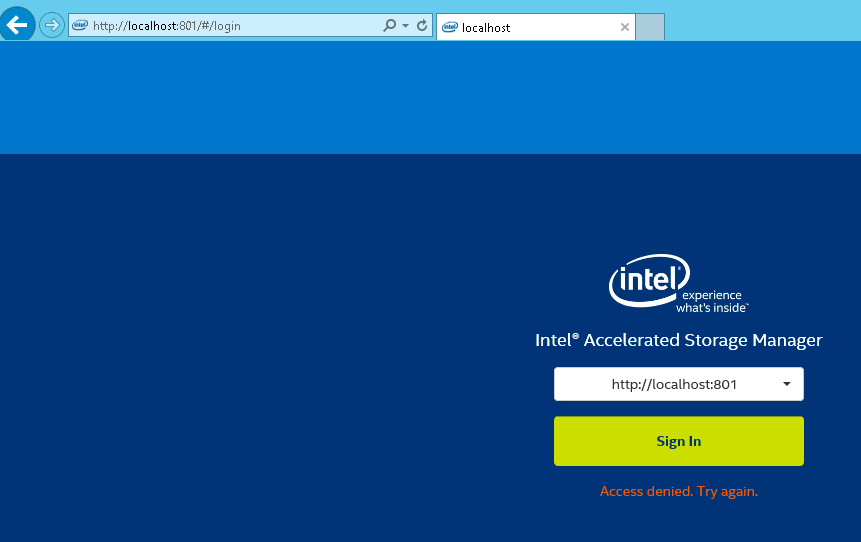
Task: Click the browser Forward arrow button
Action: click(51, 25)
